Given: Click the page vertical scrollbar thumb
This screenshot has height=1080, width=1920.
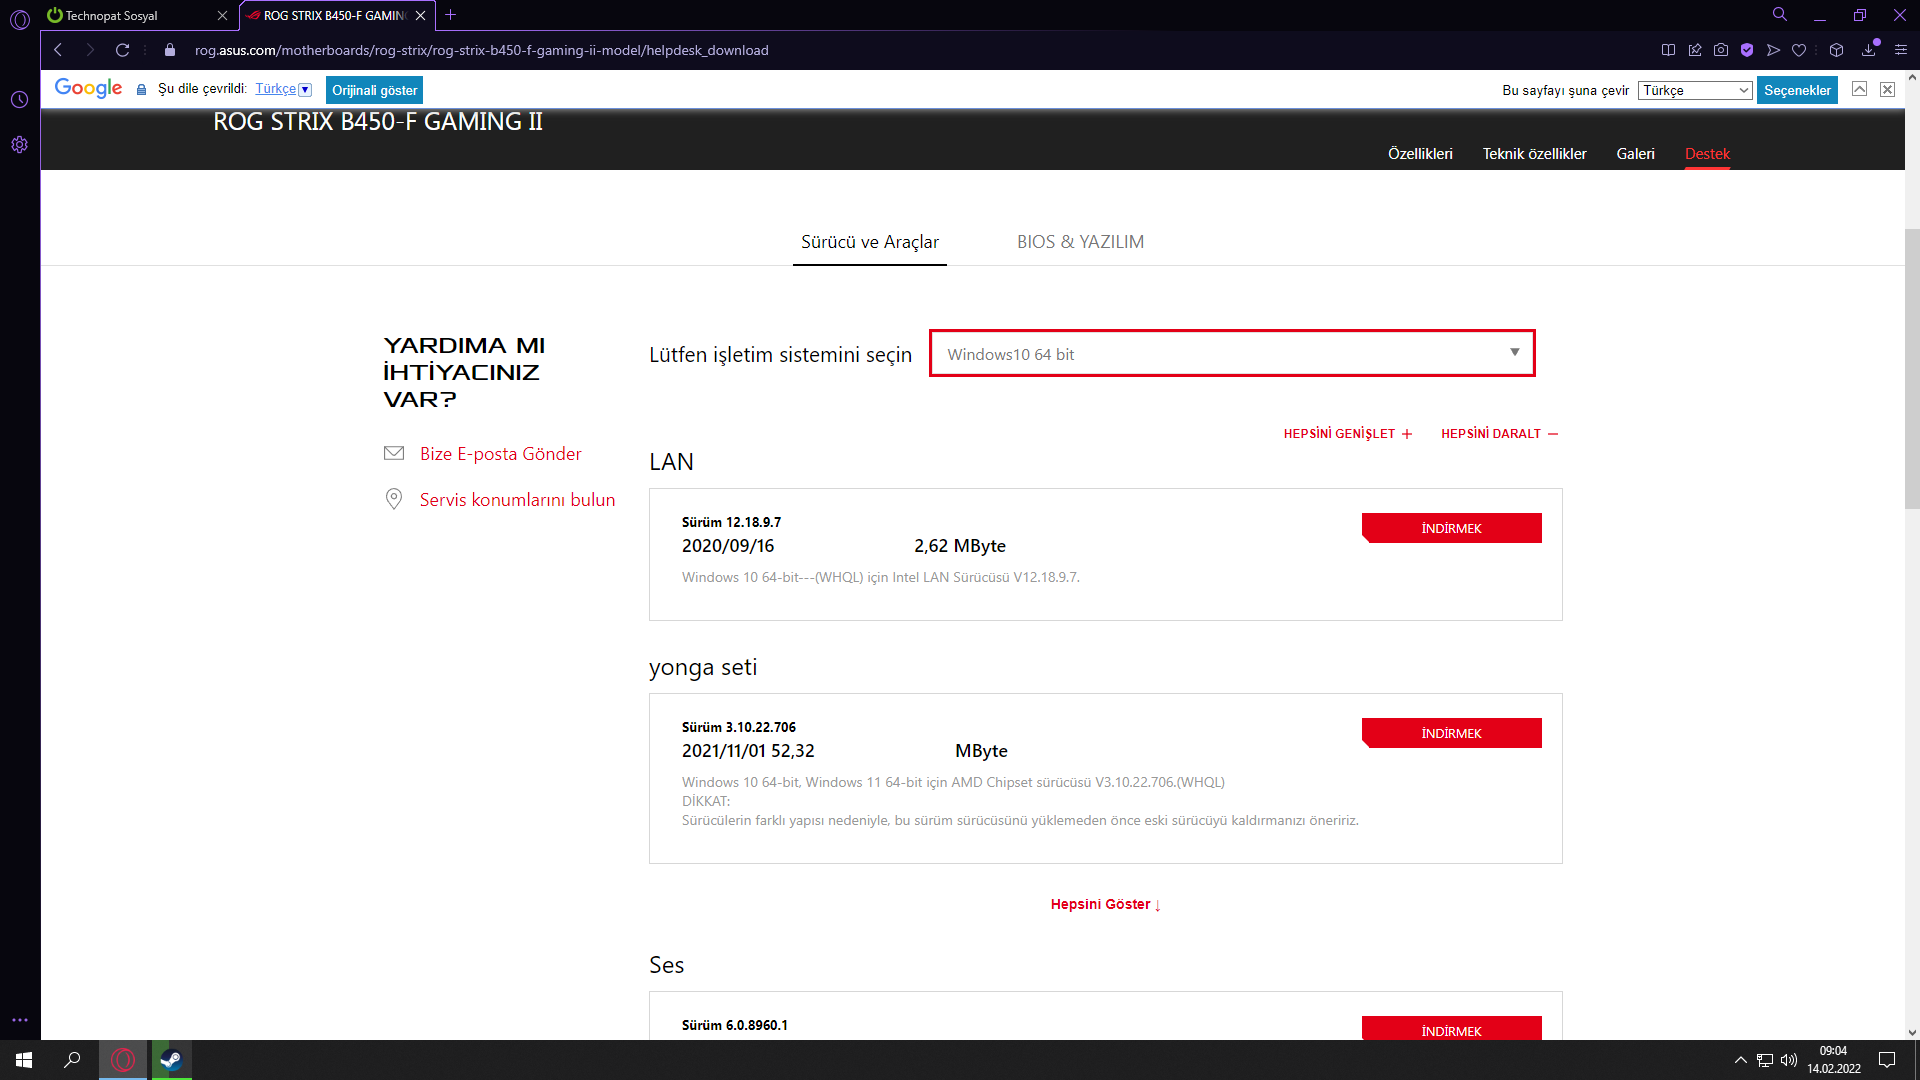Looking at the screenshot, I should pyautogui.click(x=1912, y=370).
